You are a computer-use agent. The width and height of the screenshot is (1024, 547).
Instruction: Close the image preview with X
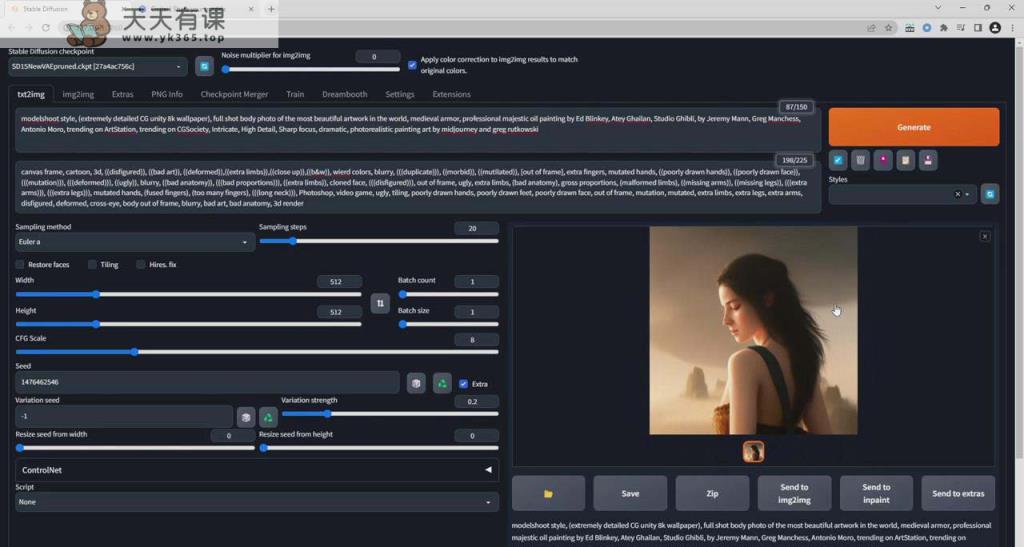[985, 236]
